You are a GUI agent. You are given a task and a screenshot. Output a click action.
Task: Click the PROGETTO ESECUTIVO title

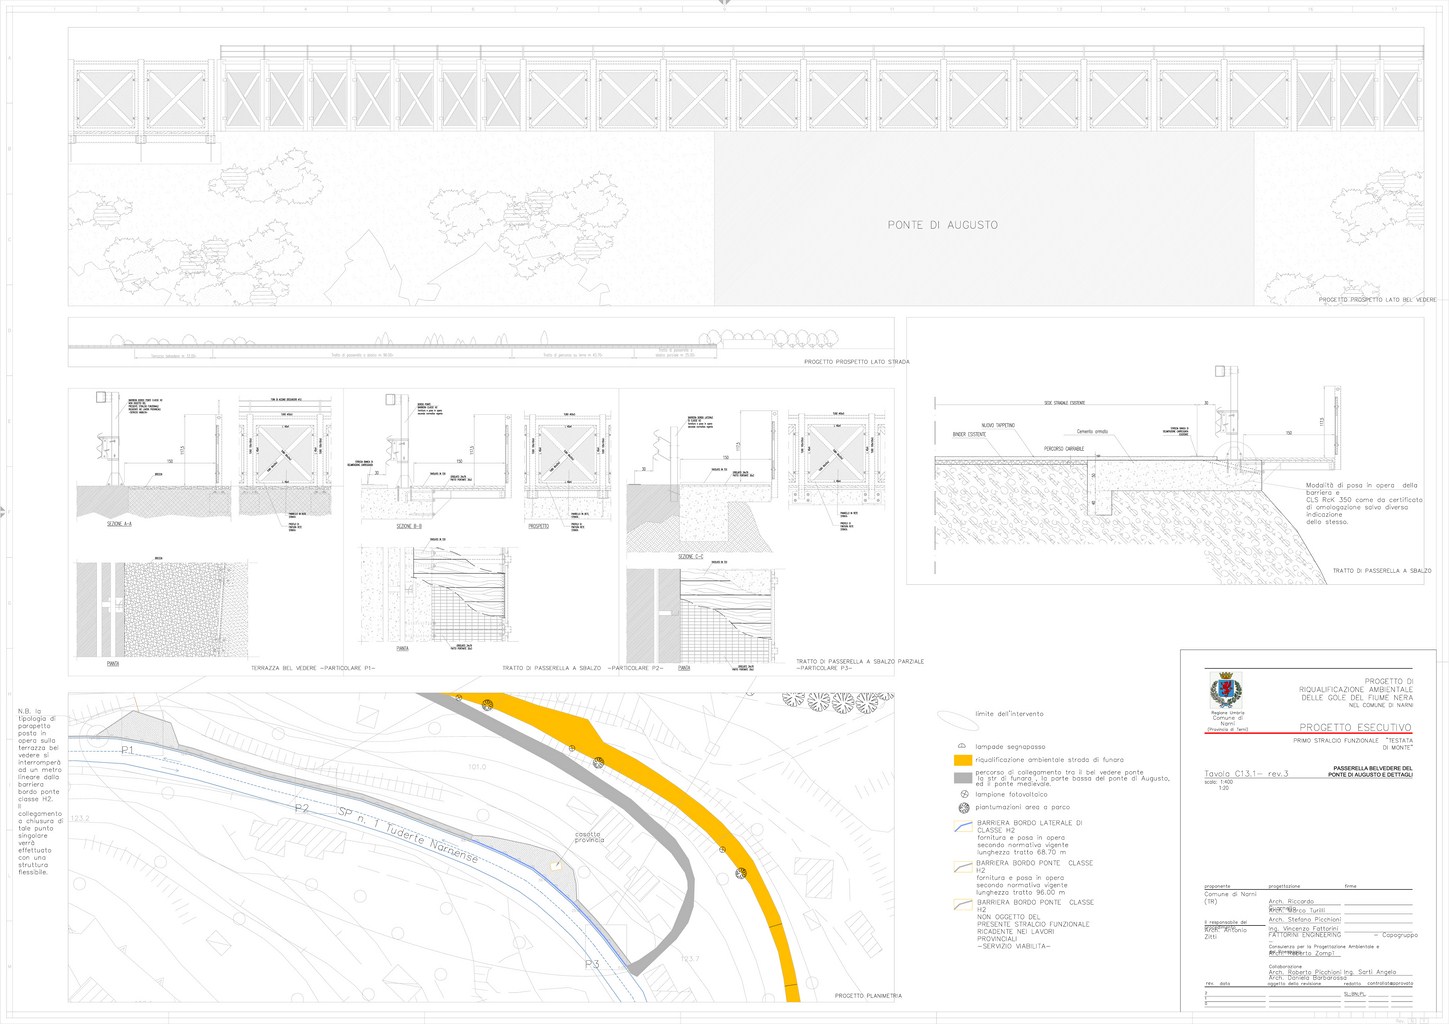point(1355,727)
